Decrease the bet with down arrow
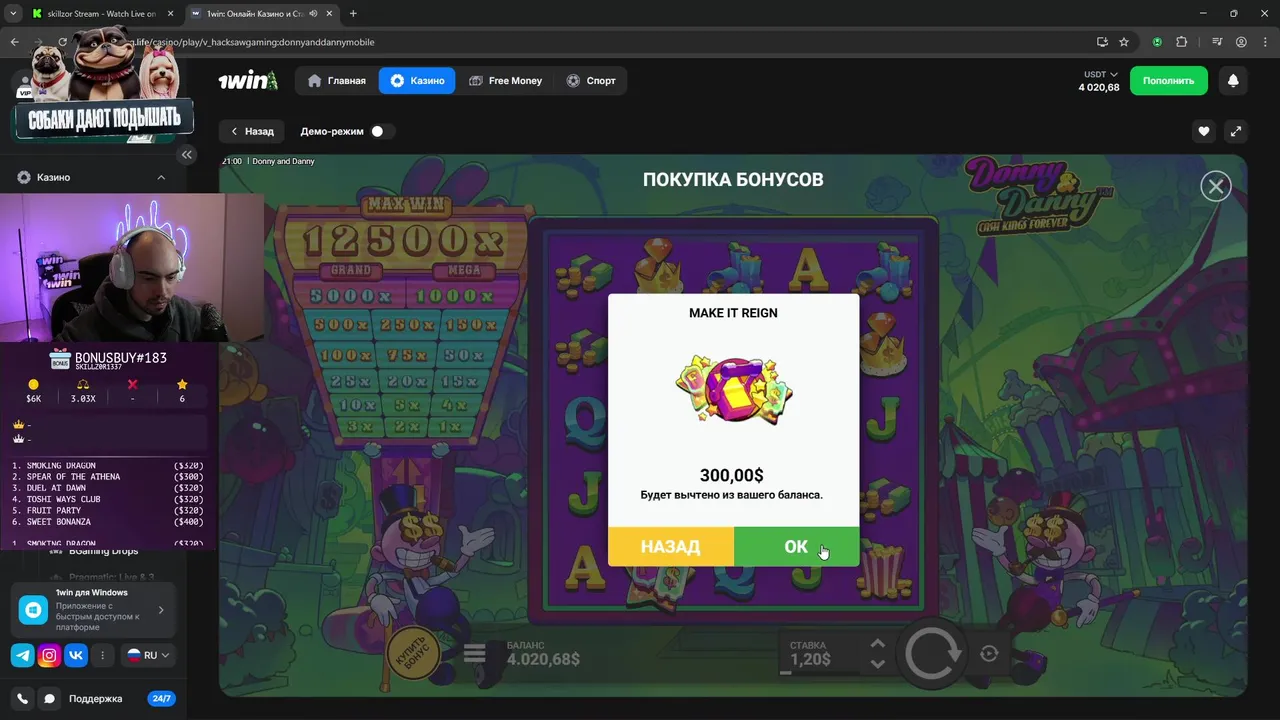The width and height of the screenshot is (1280, 720). point(877,664)
